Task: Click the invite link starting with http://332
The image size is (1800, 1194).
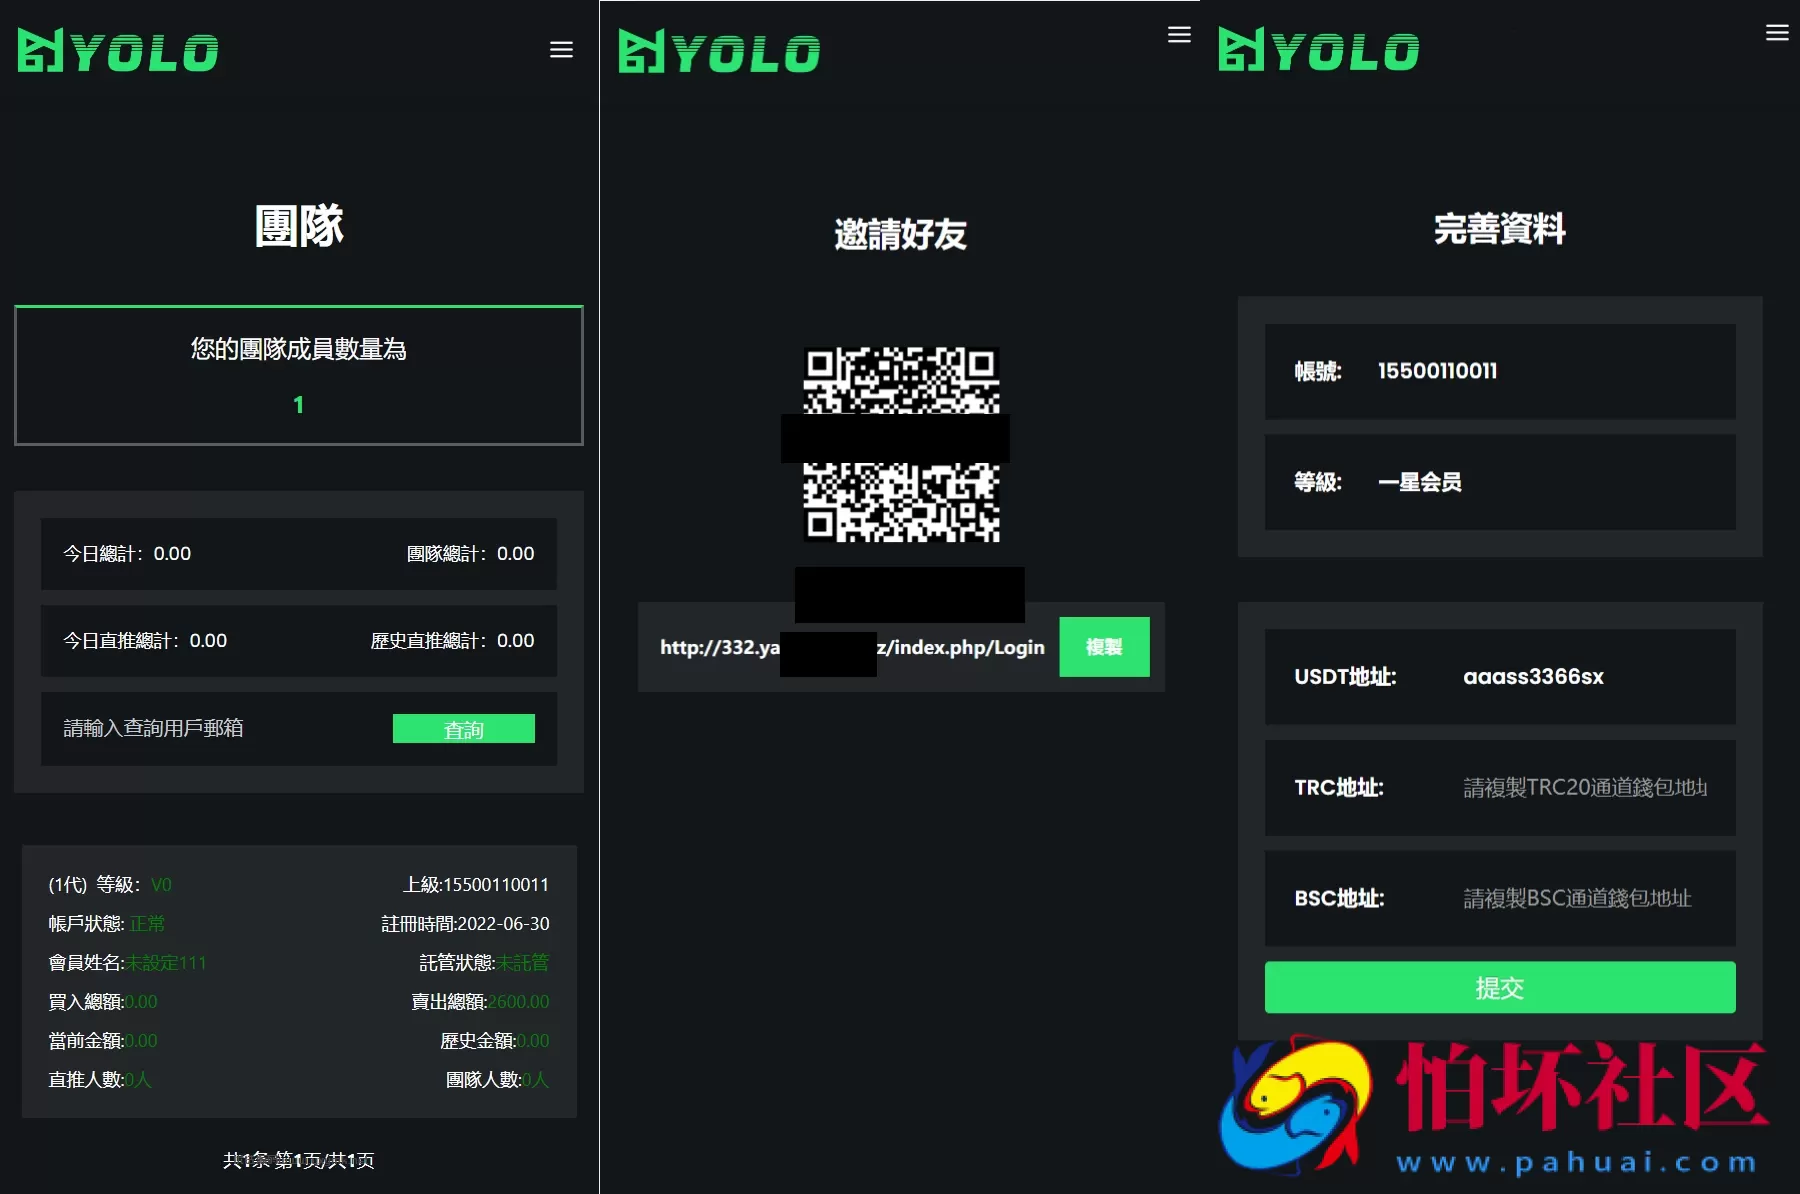Action: [x=851, y=647]
